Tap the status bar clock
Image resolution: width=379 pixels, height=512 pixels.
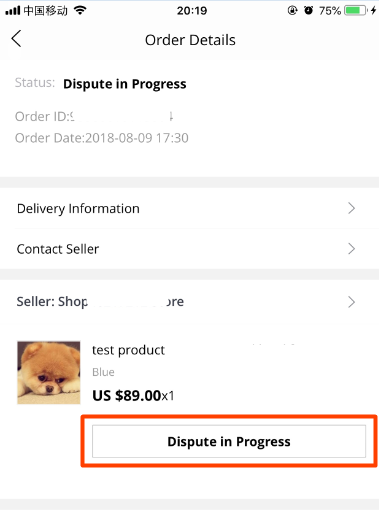(192, 11)
